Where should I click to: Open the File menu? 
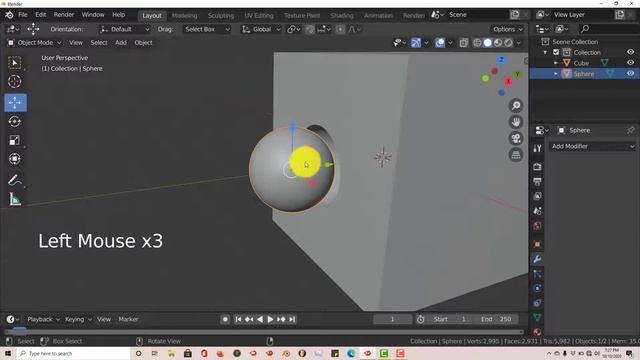(23, 15)
